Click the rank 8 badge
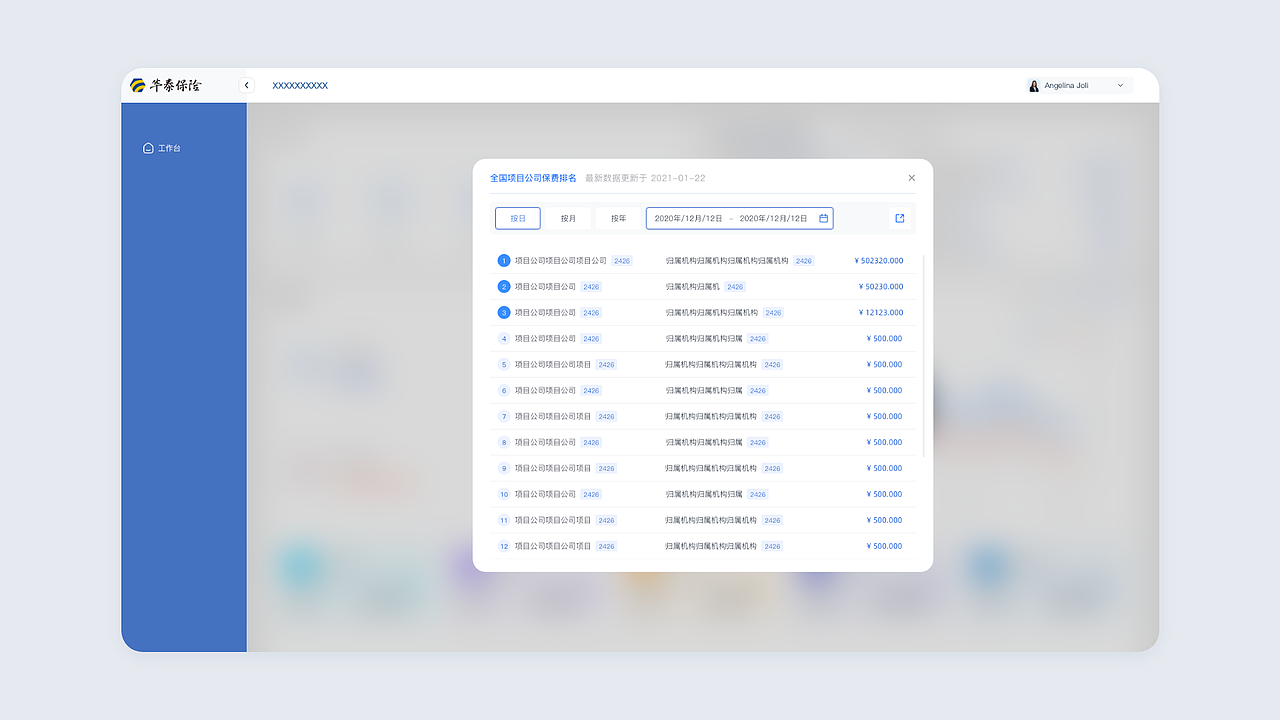 coord(504,442)
